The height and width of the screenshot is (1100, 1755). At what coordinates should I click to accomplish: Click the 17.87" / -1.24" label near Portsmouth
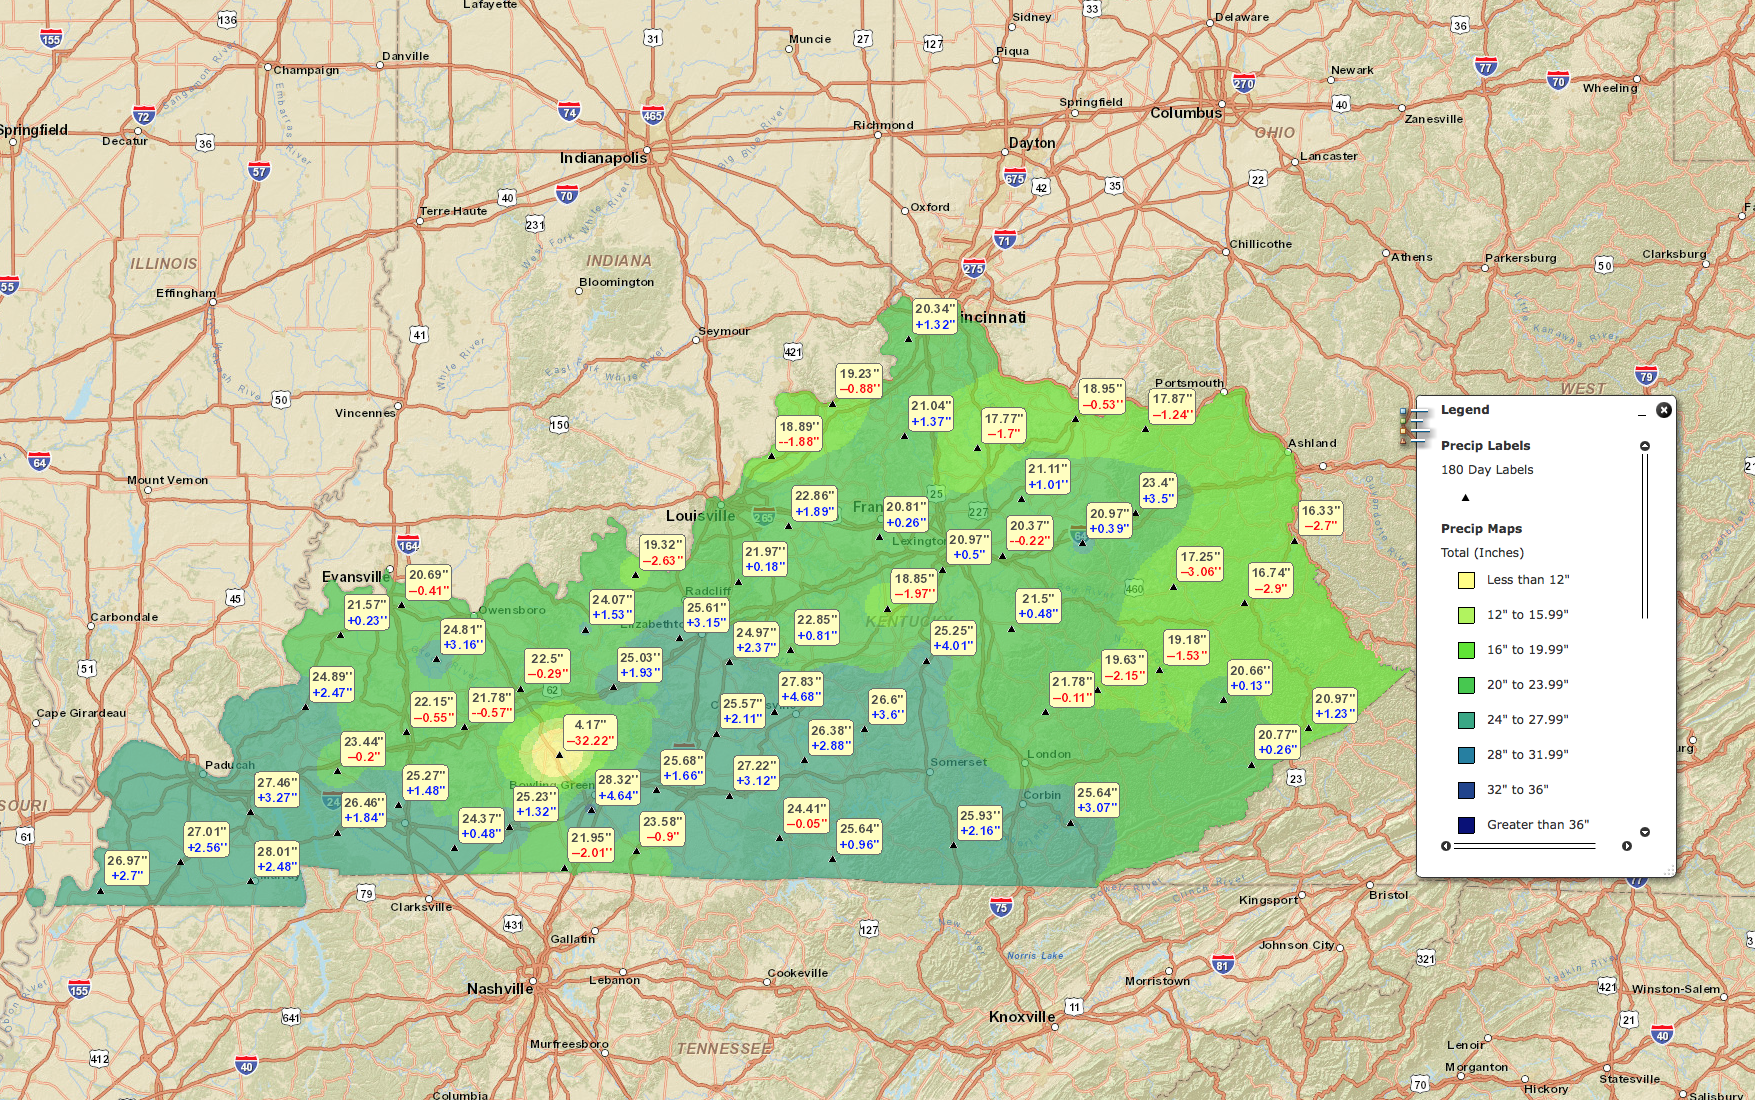click(1172, 407)
